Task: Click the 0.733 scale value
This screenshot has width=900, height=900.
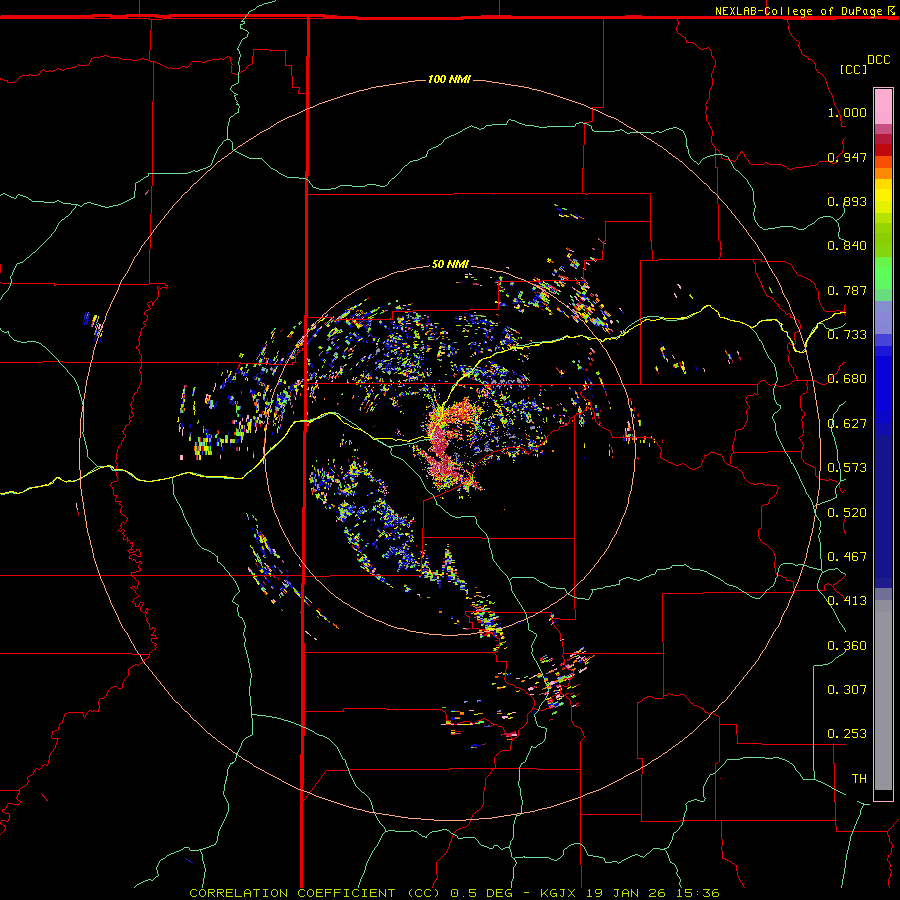Action: [847, 335]
